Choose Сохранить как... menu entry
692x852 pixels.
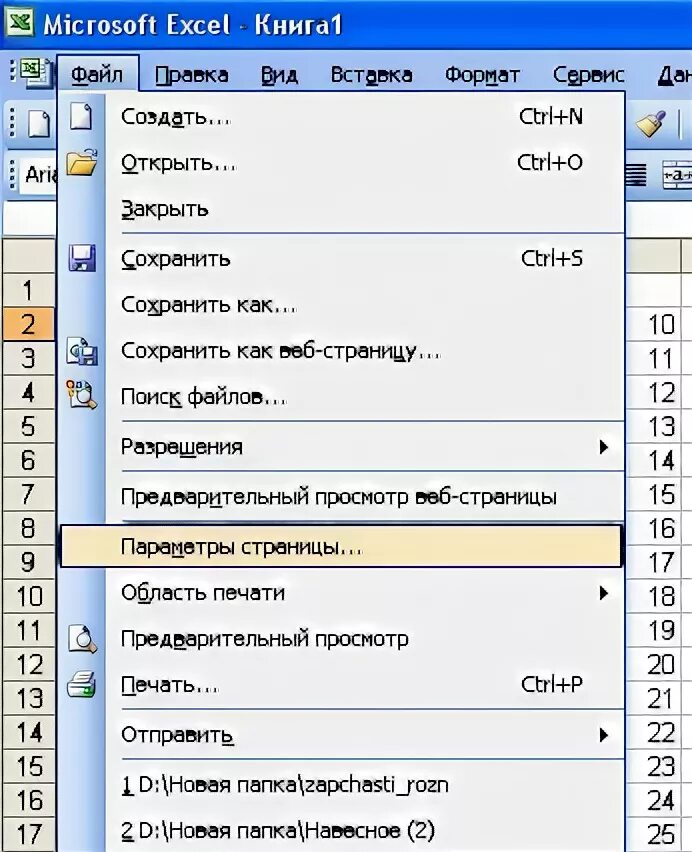click(342, 305)
